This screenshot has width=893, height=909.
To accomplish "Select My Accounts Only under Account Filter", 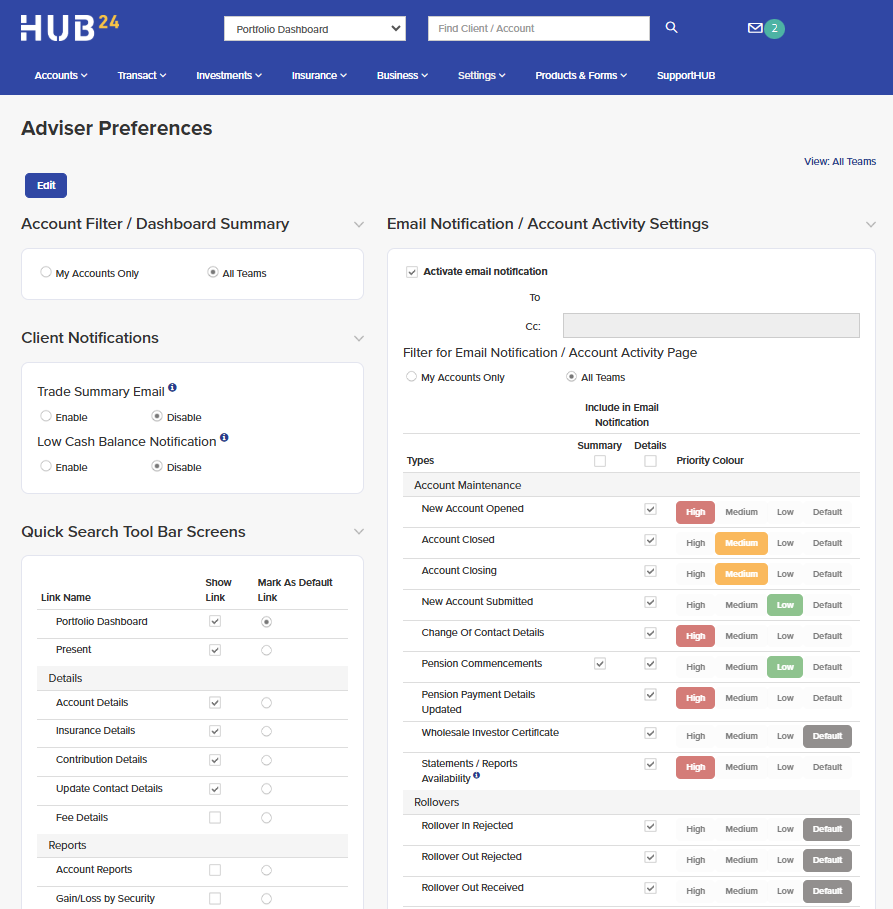I will tap(46, 272).
